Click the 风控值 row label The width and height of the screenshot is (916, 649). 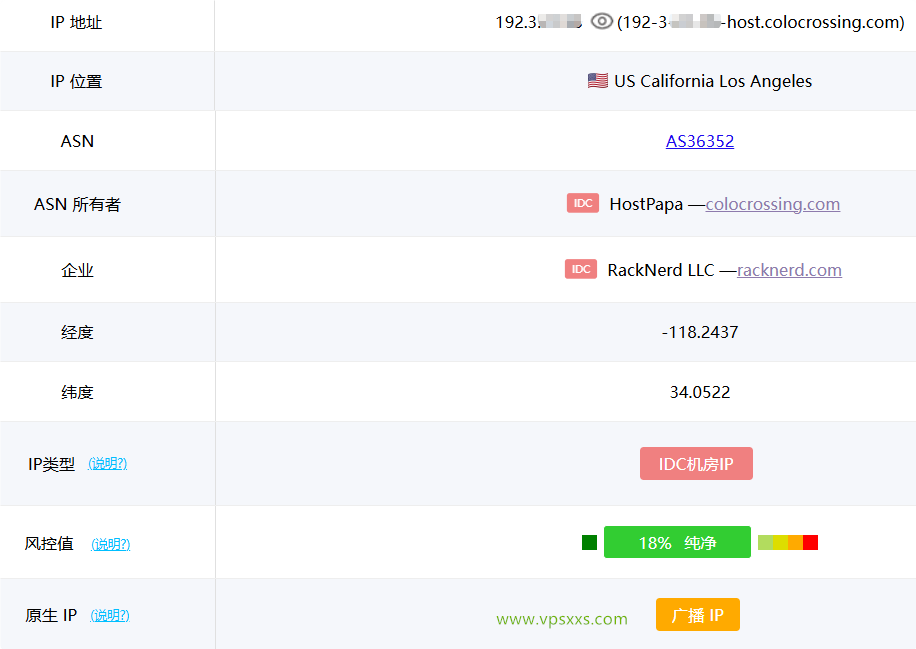click(49, 544)
